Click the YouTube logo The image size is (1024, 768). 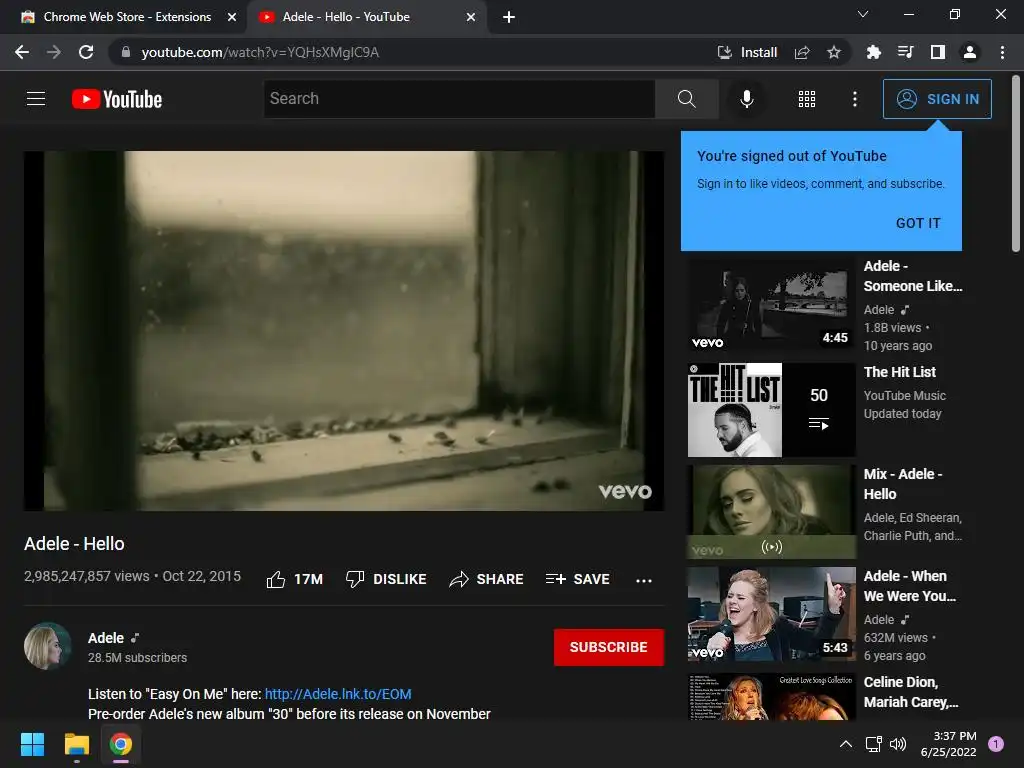[117, 99]
